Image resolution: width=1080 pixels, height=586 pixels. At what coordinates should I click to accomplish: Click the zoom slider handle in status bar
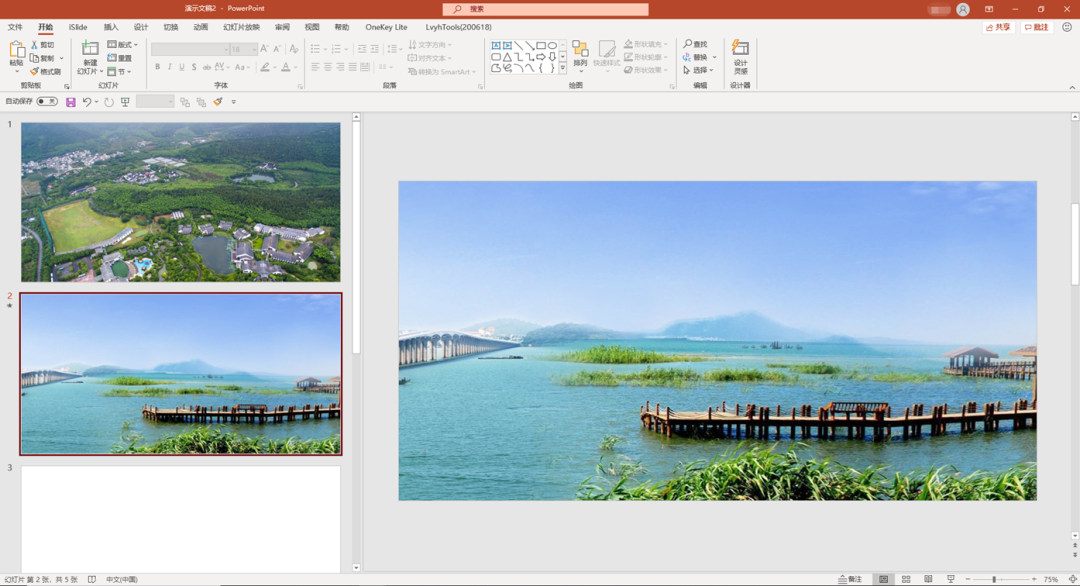(x=994, y=579)
